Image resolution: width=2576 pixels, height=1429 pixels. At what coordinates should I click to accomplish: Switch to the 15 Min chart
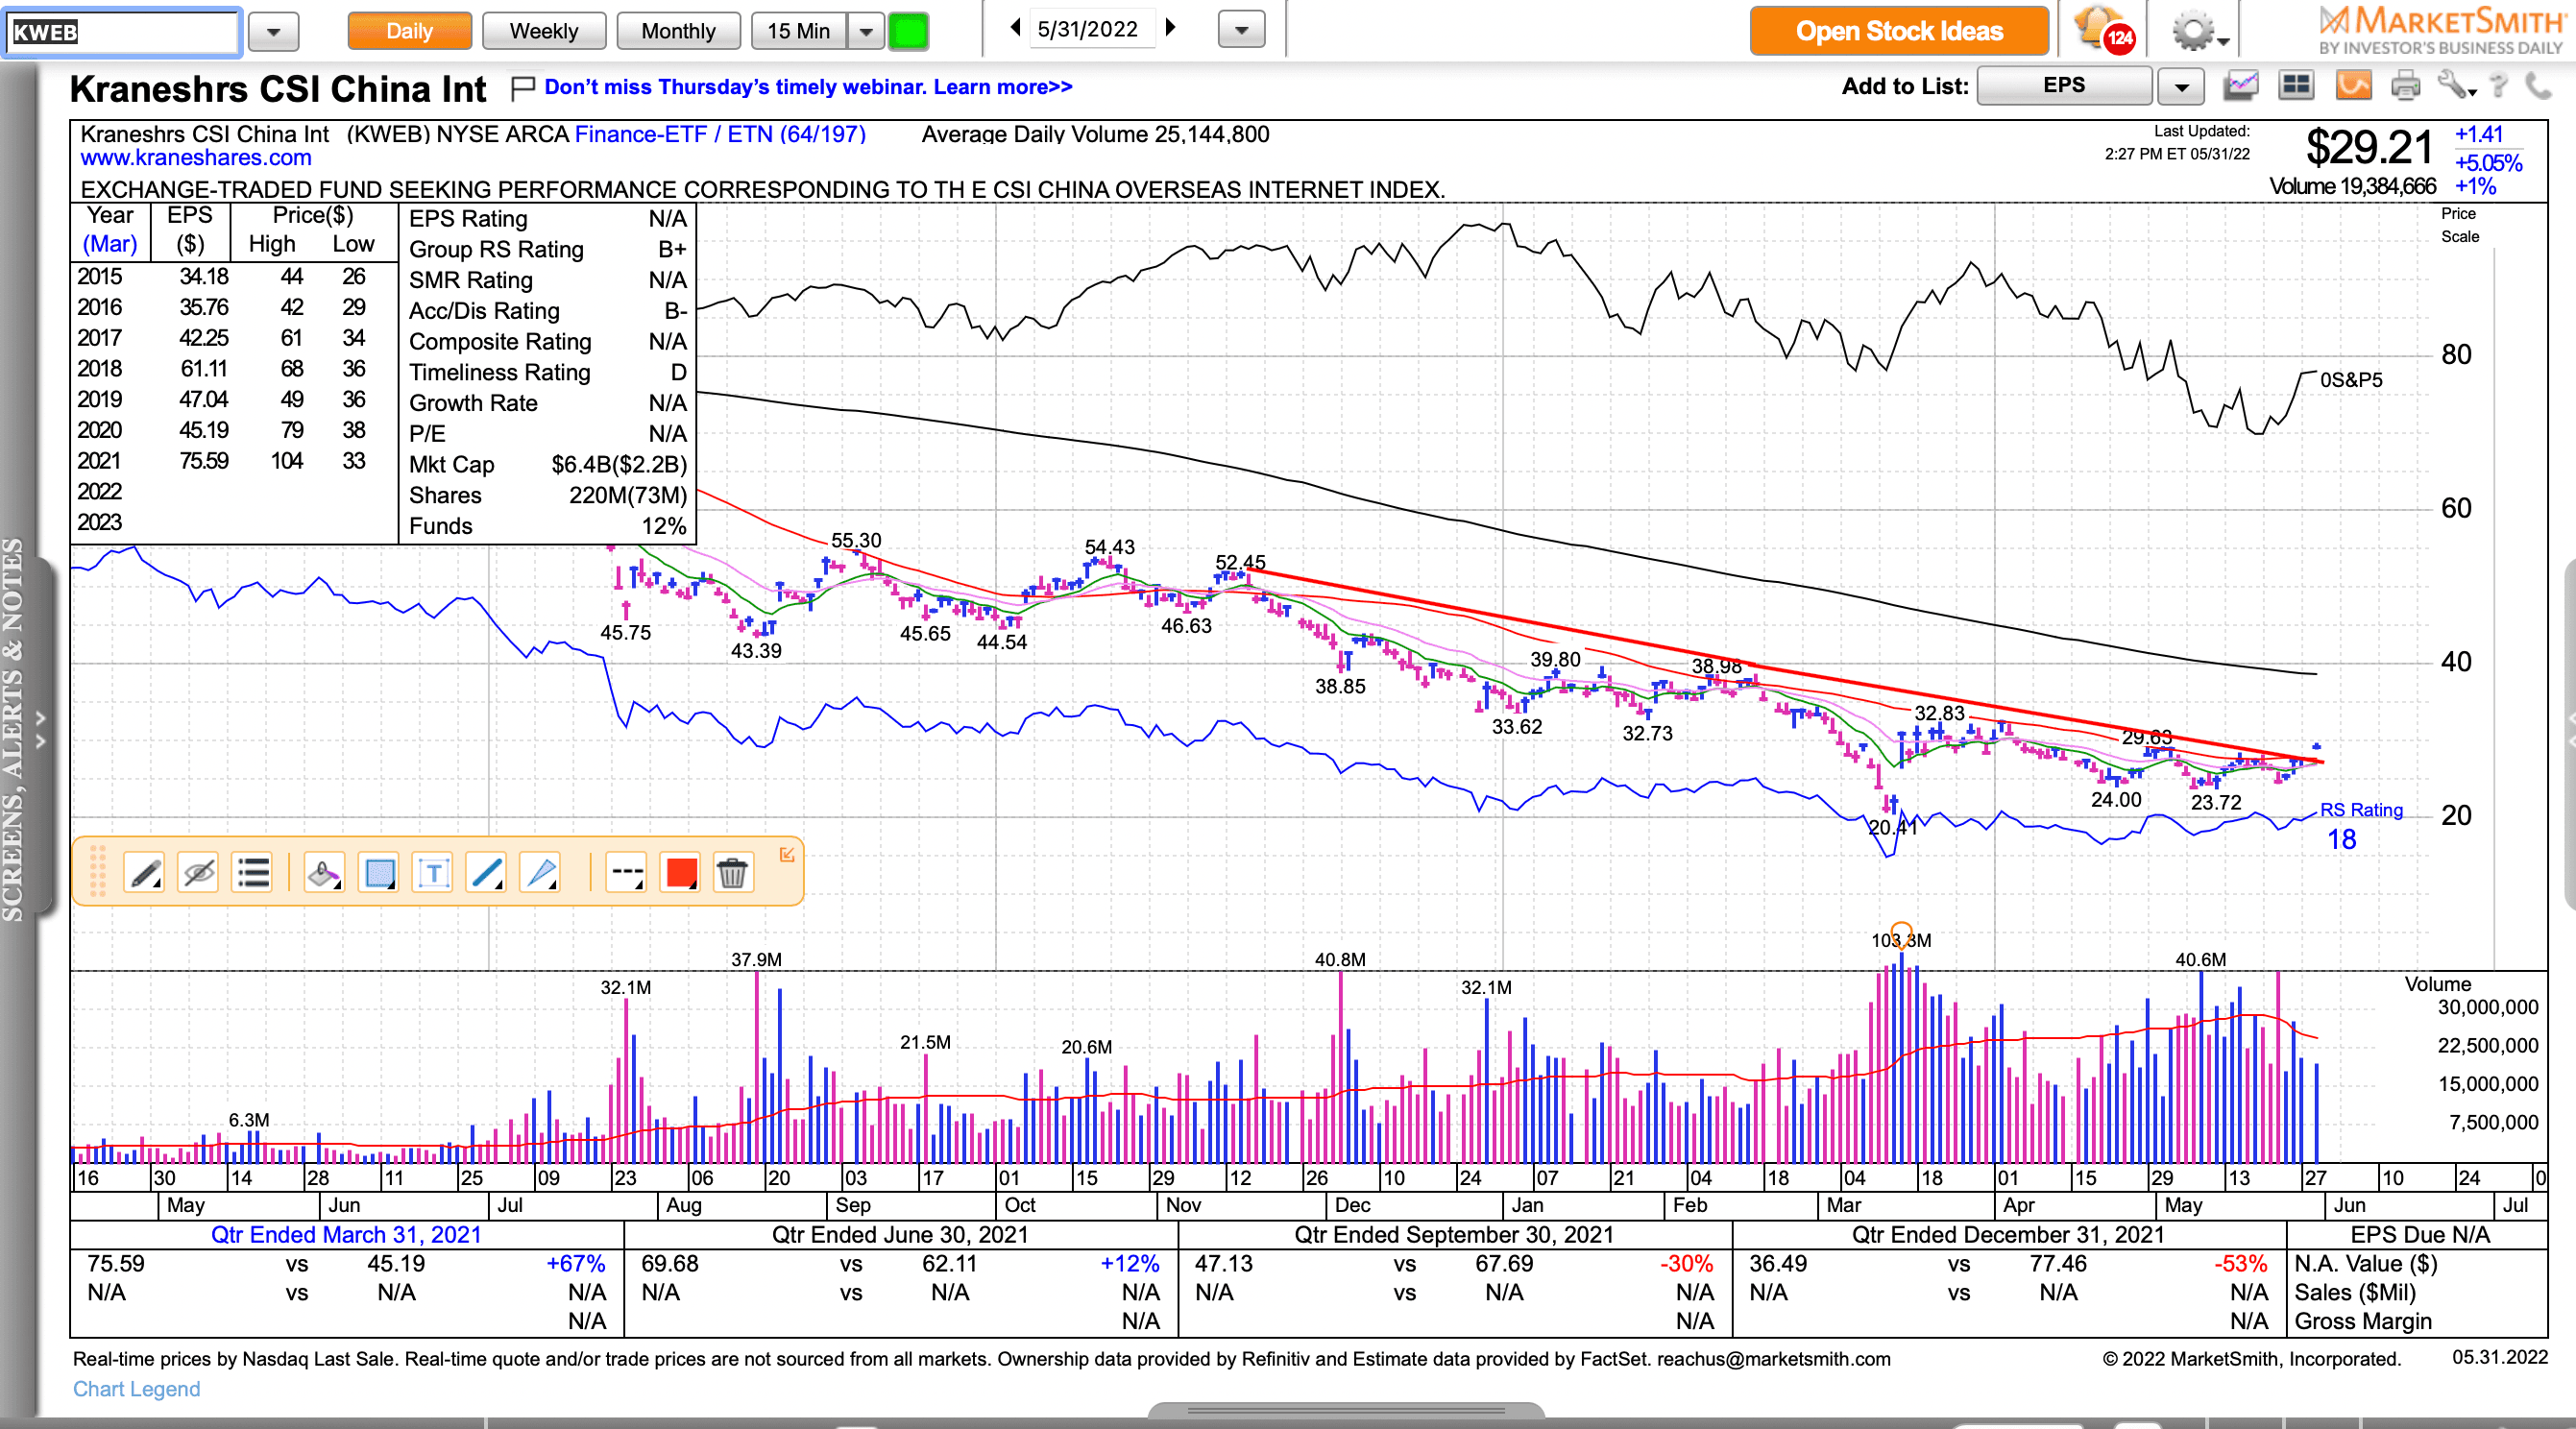pos(799,31)
